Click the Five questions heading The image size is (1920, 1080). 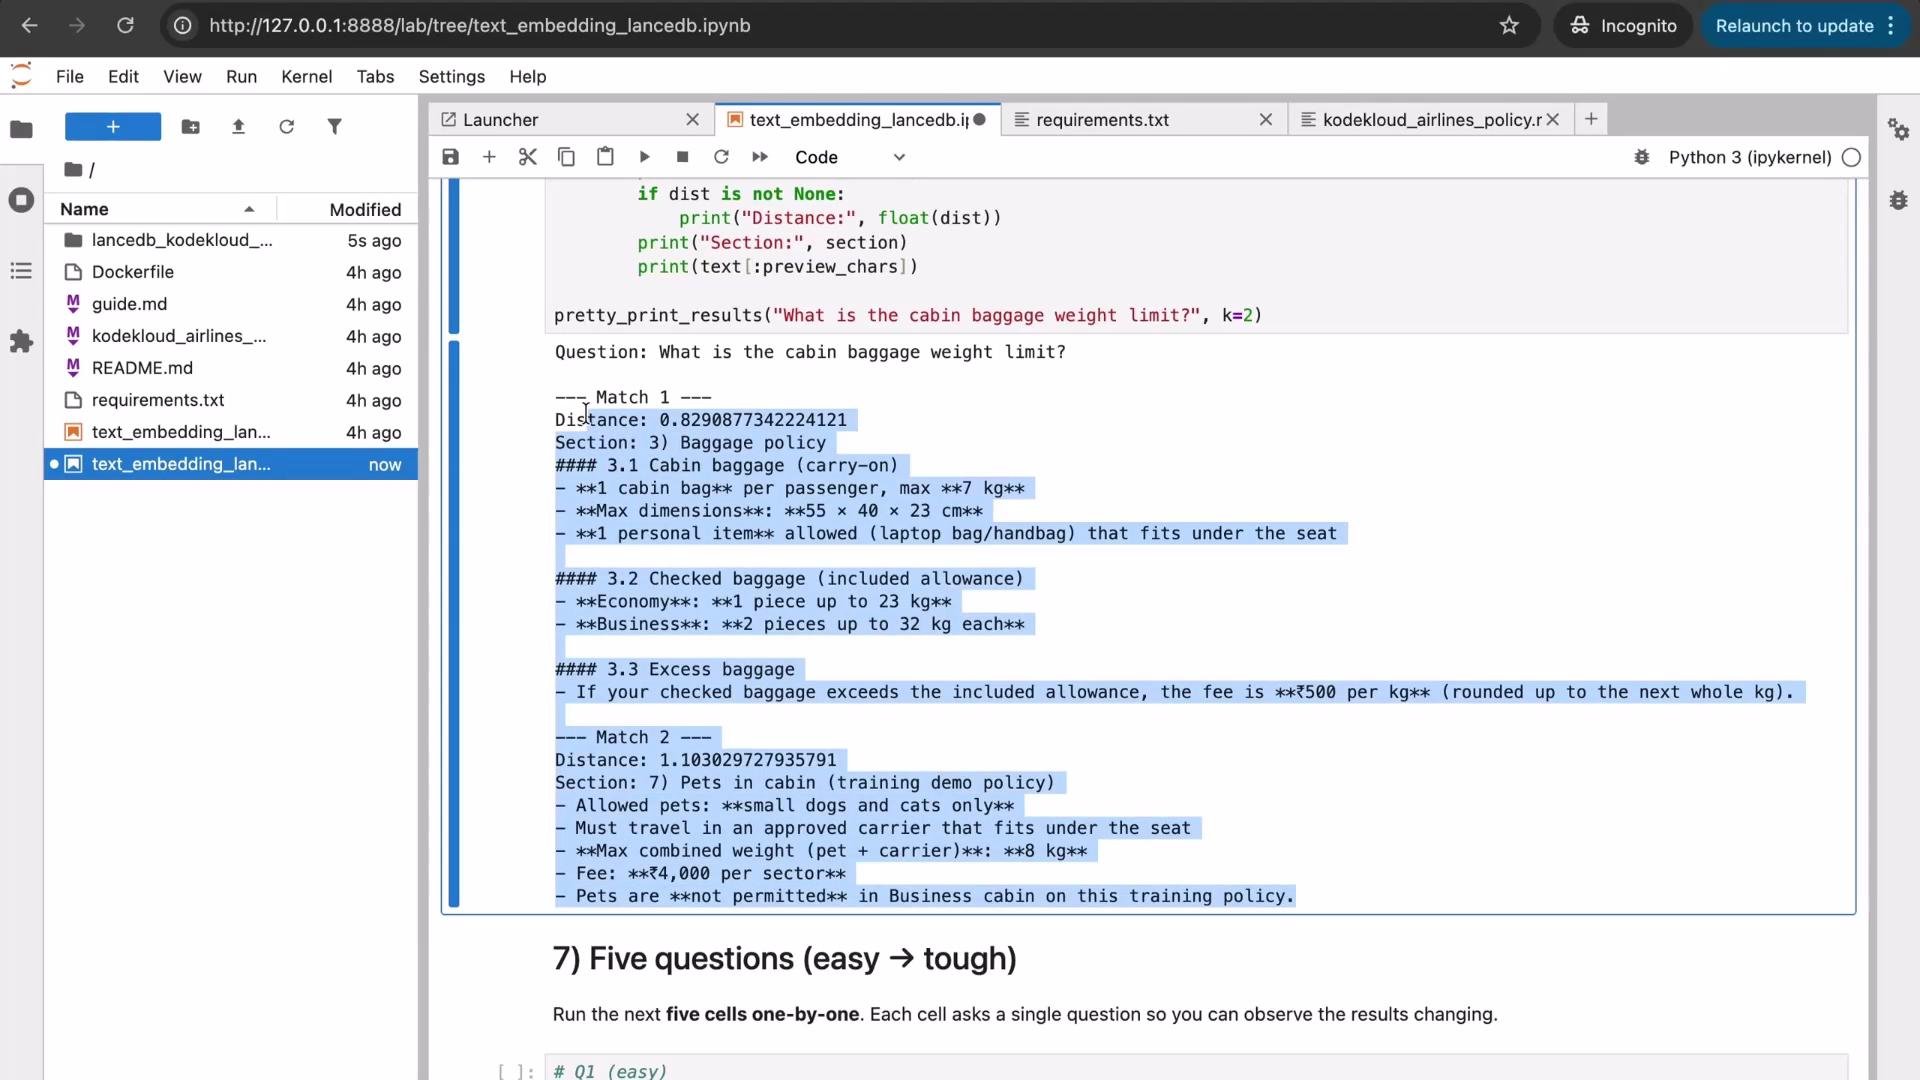coord(785,959)
